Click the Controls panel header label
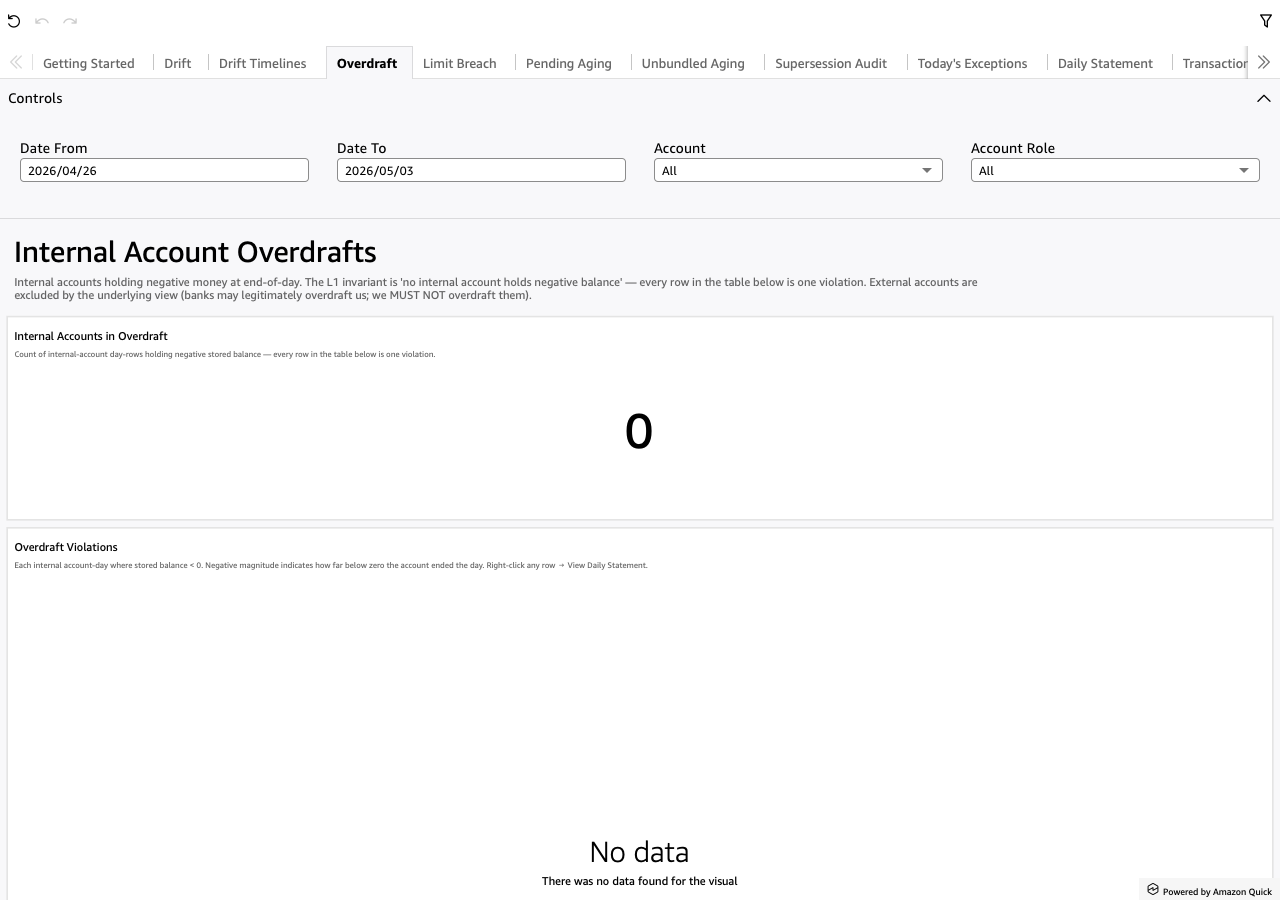The image size is (1280, 900). [35, 98]
